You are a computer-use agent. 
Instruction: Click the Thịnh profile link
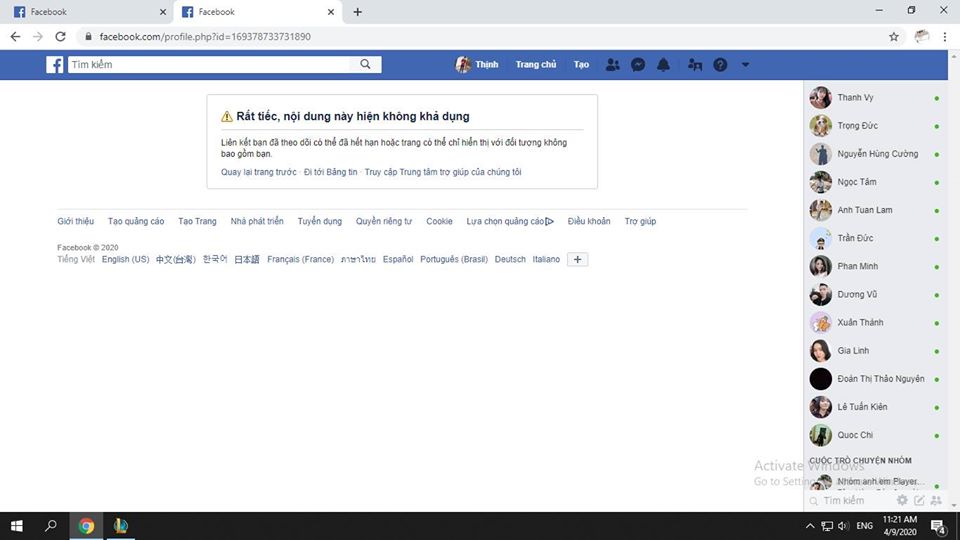coord(477,64)
